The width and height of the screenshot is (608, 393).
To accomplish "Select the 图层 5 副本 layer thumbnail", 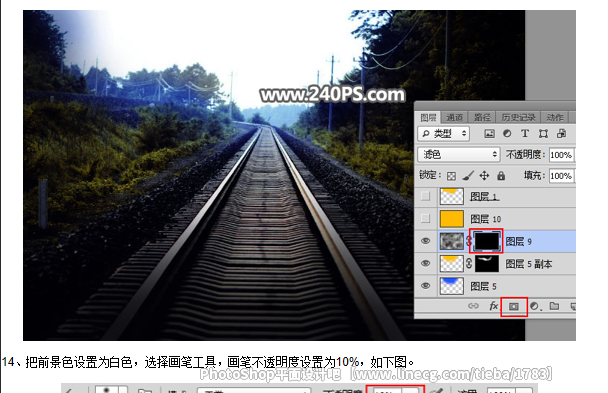I will 452,264.
